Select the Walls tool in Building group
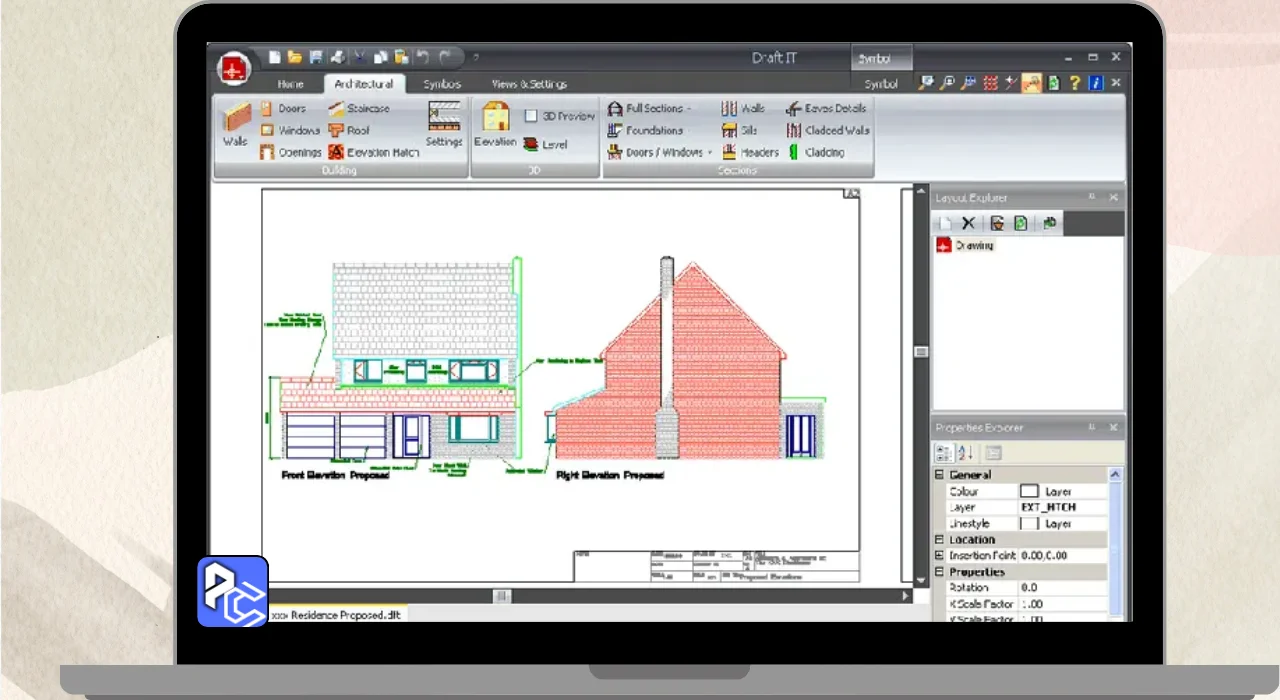 point(235,125)
